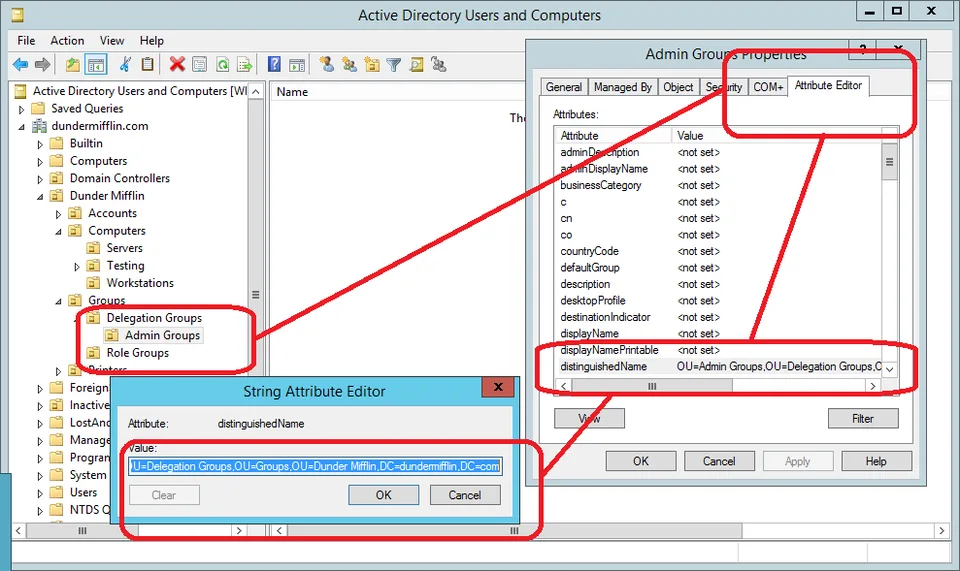
Task: Create a new group with the toolbar icon
Action: pos(350,64)
